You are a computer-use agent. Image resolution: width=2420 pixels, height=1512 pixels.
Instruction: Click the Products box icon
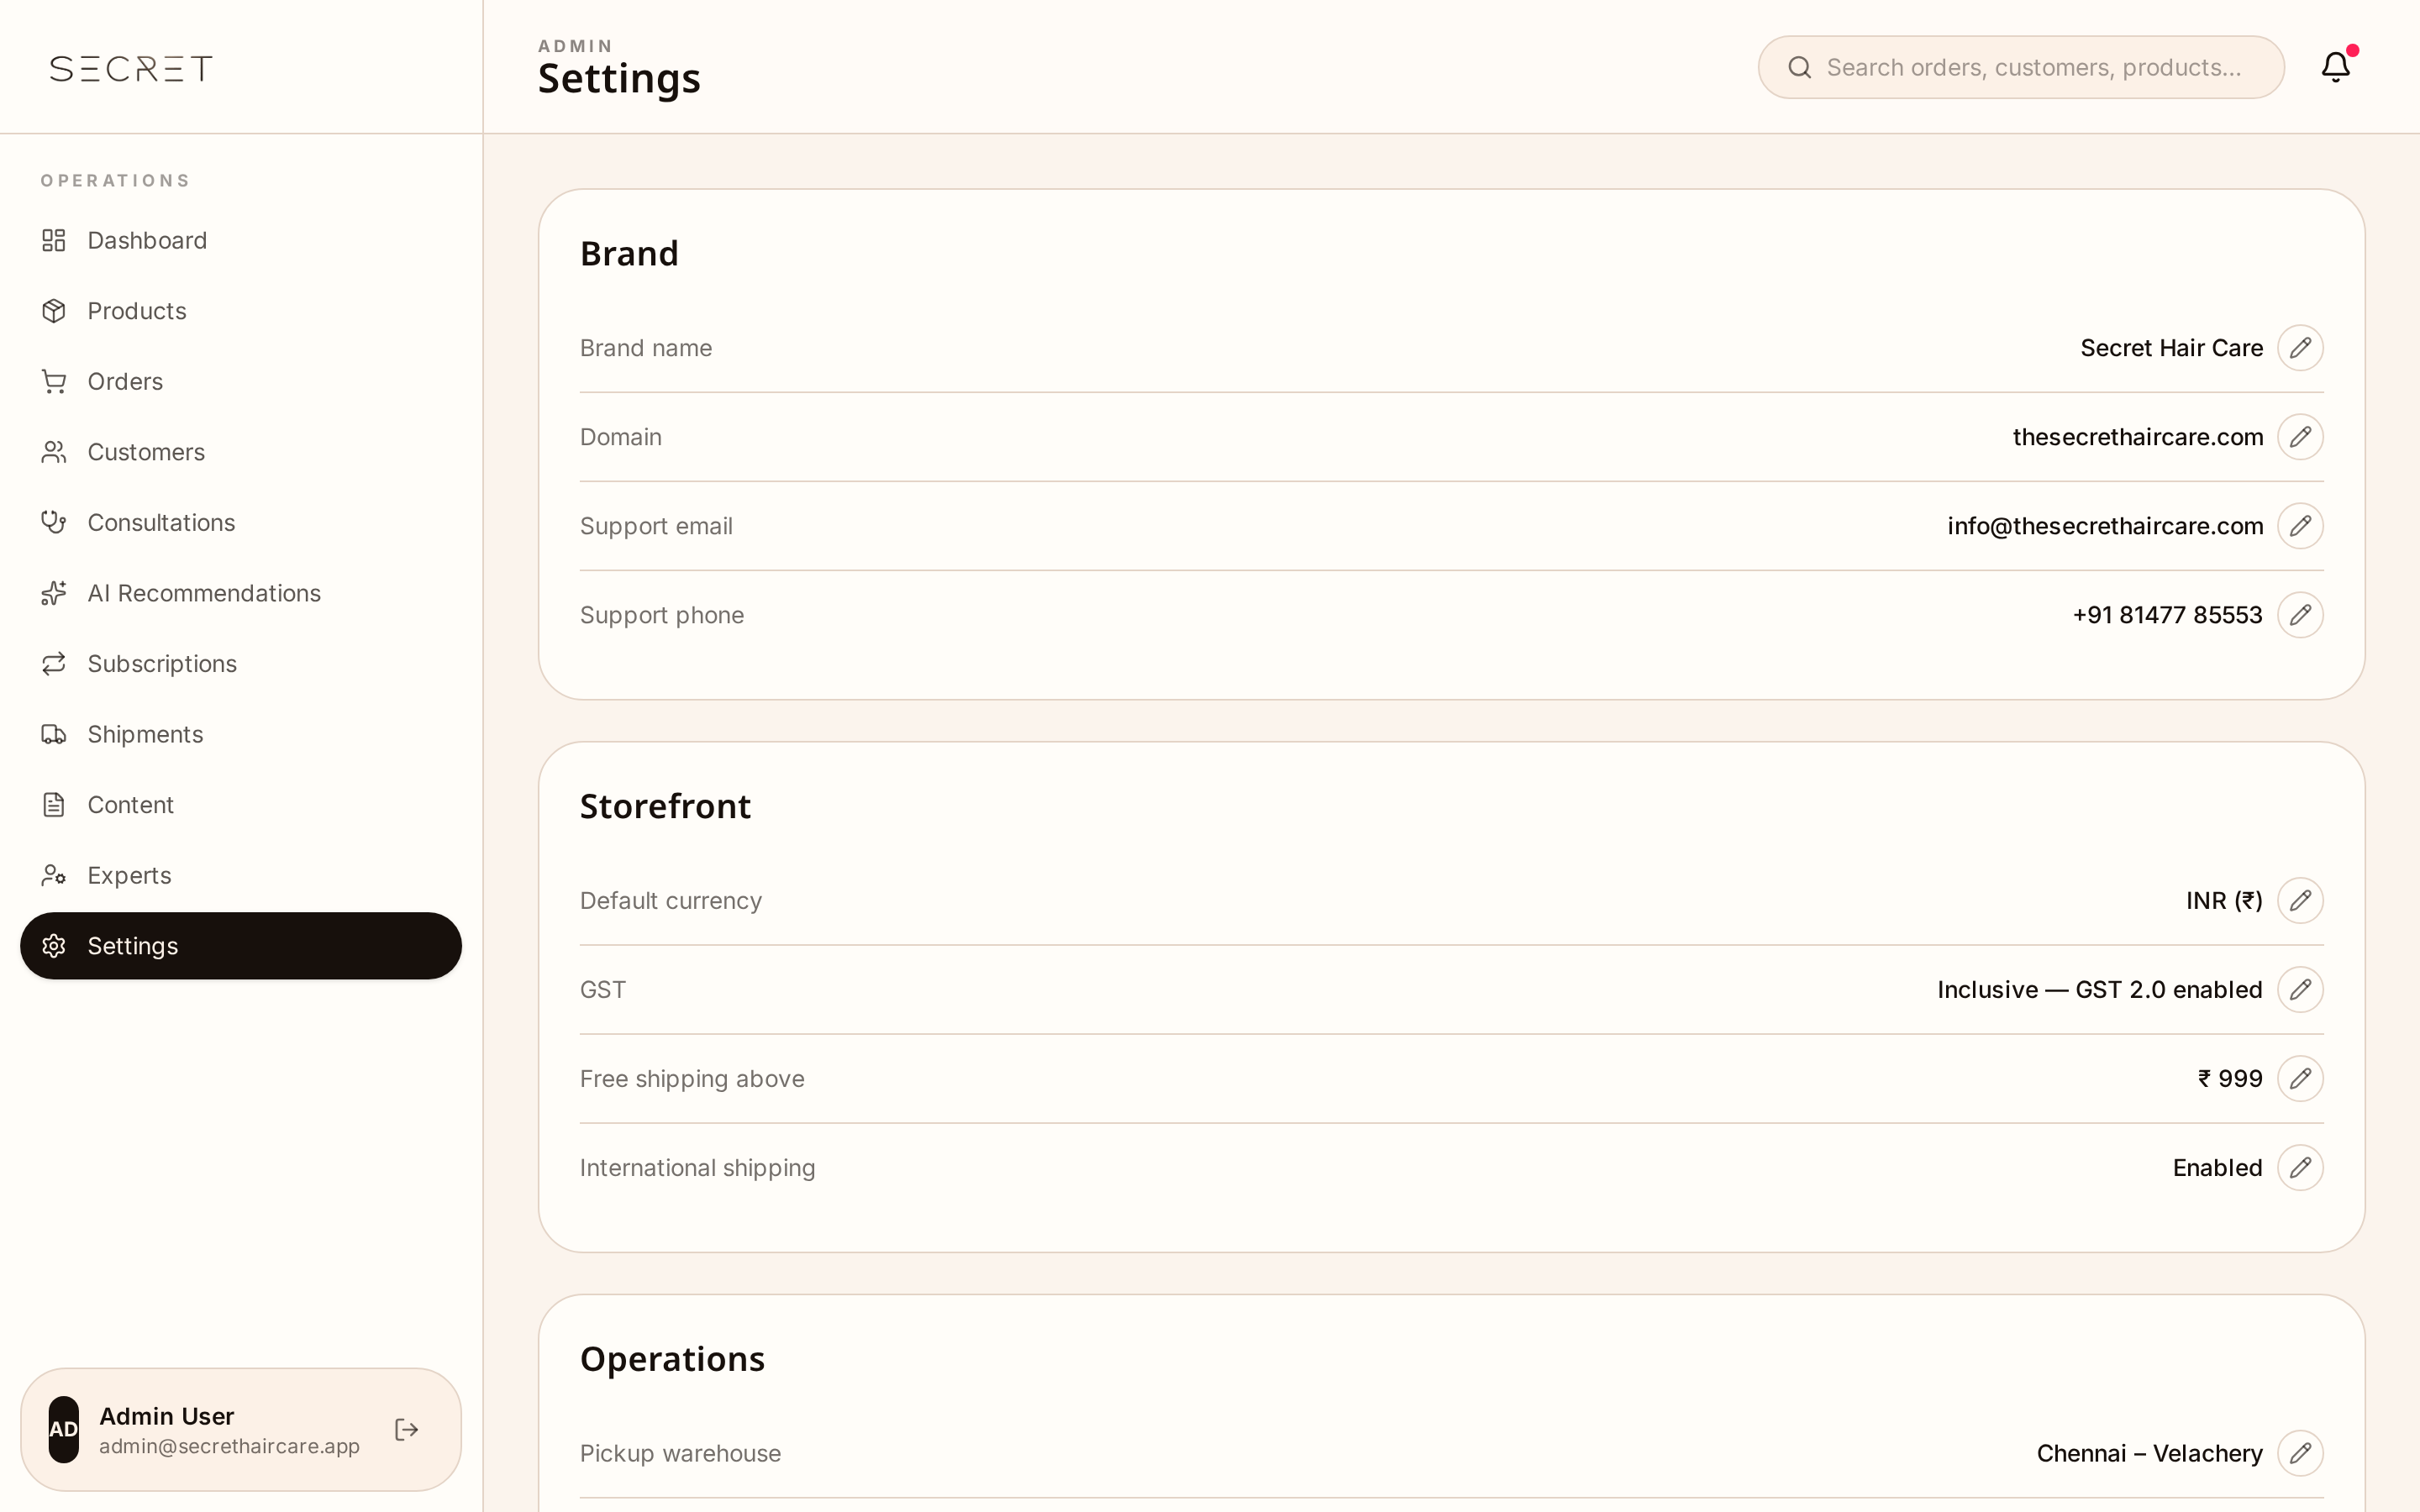click(x=54, y=311)
